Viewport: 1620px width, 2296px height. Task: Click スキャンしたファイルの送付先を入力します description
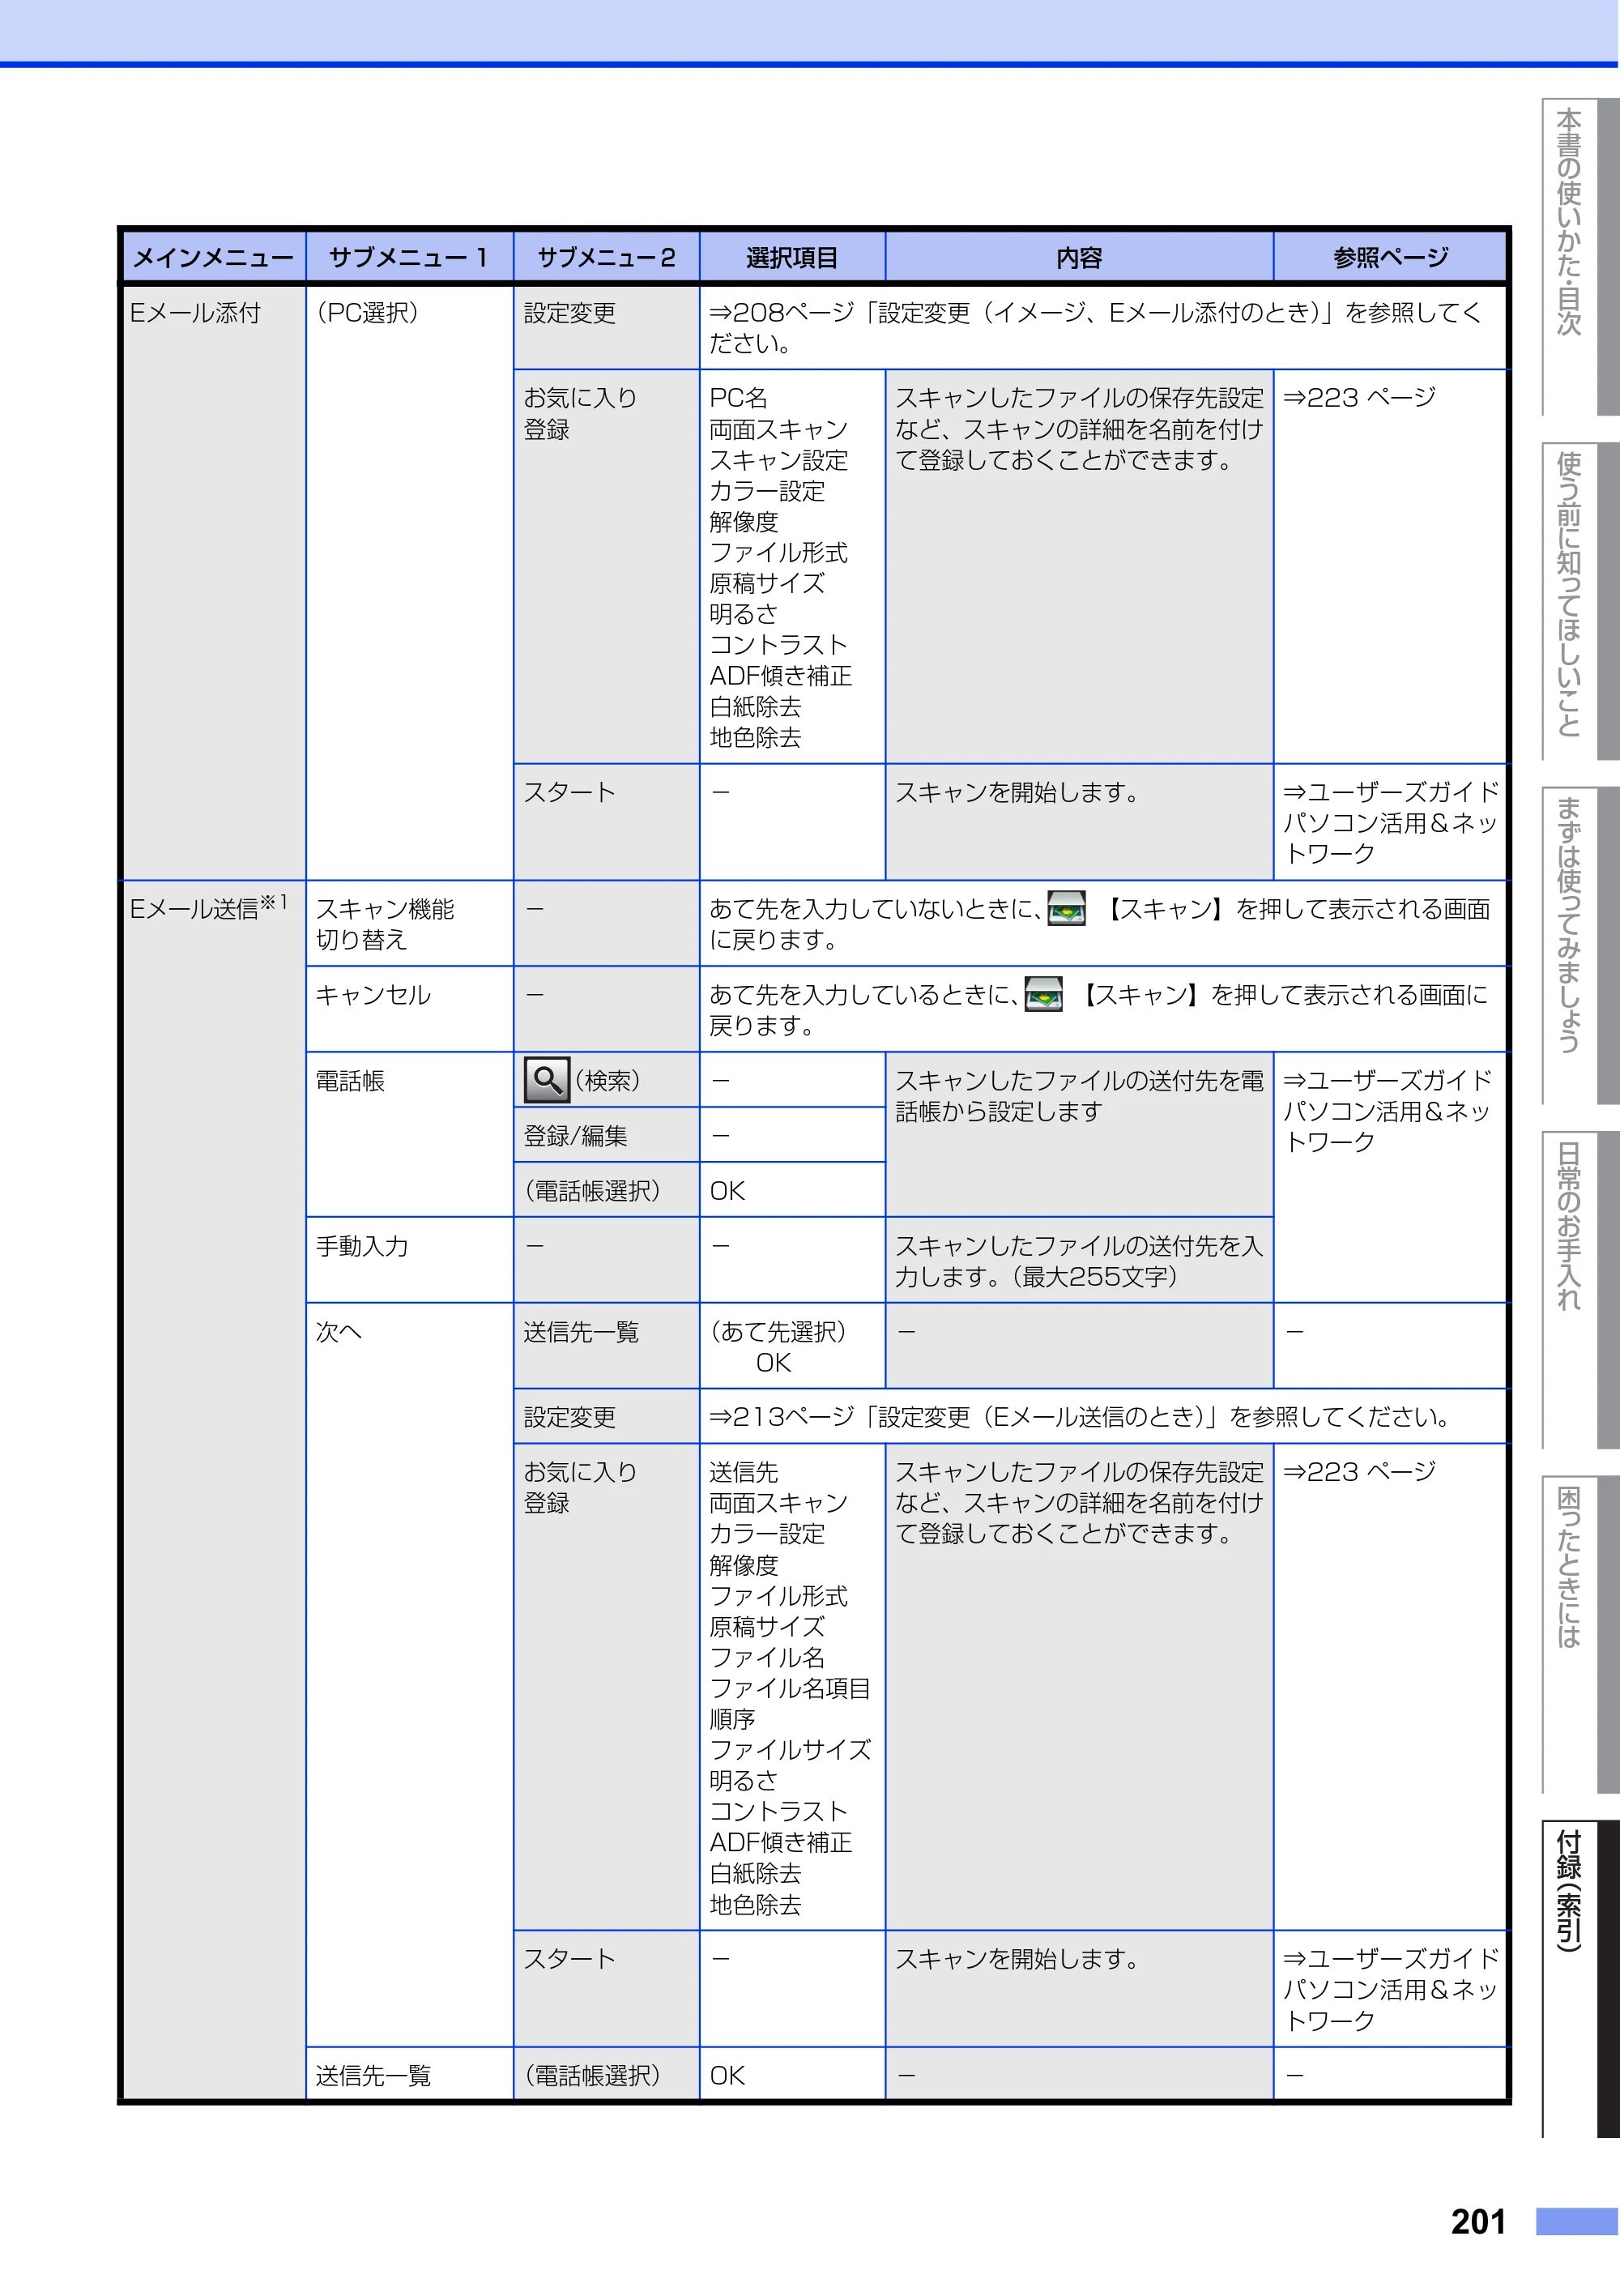click(1079, 1260)
